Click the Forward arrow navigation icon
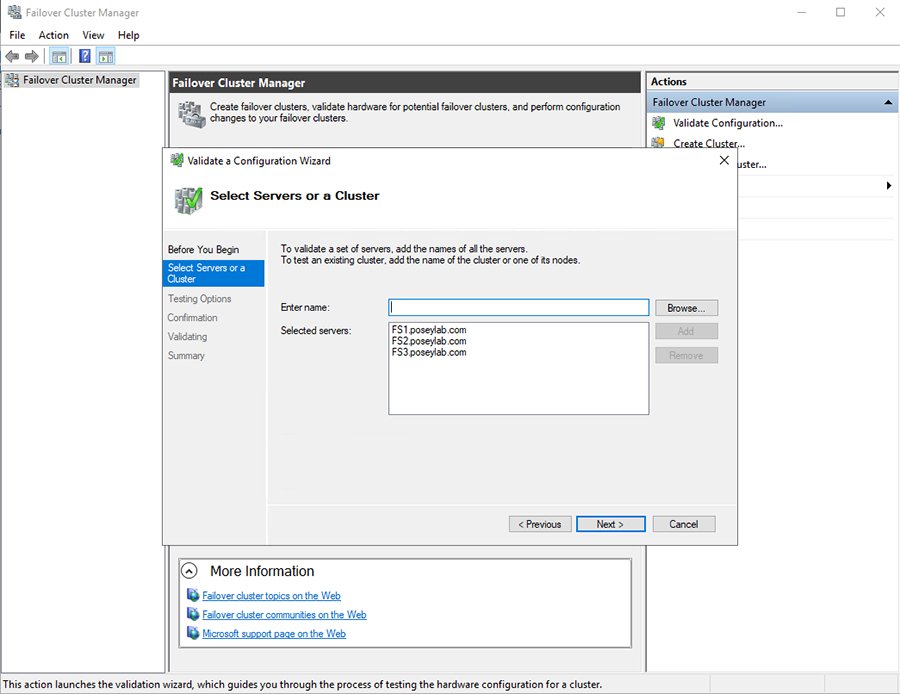 tap(30, 56)
